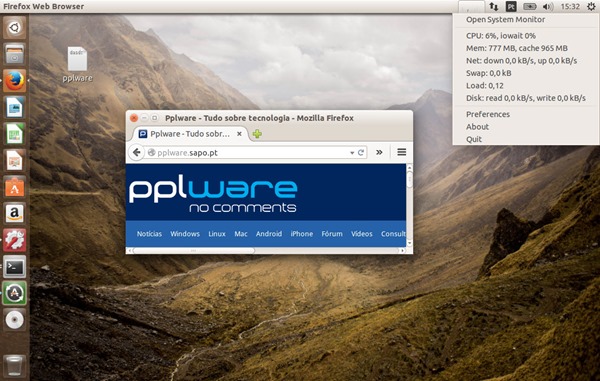Go back in Firefox

(137, 152)
